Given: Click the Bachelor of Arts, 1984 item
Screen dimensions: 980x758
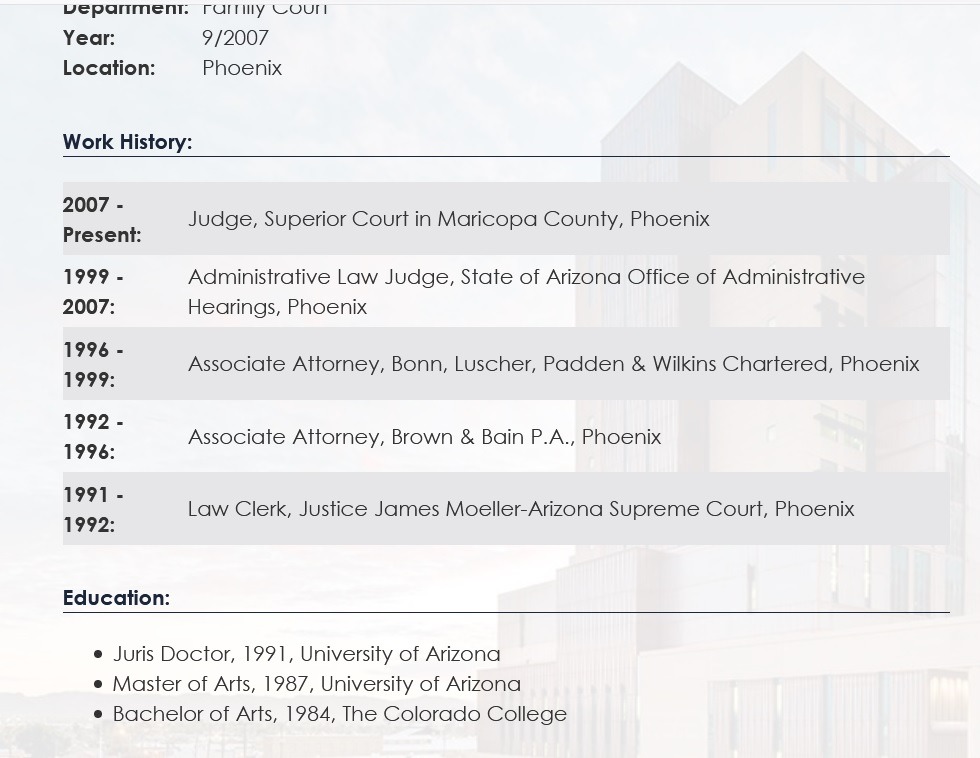Looking at the screenshot, I should click(x=339, y=714).
